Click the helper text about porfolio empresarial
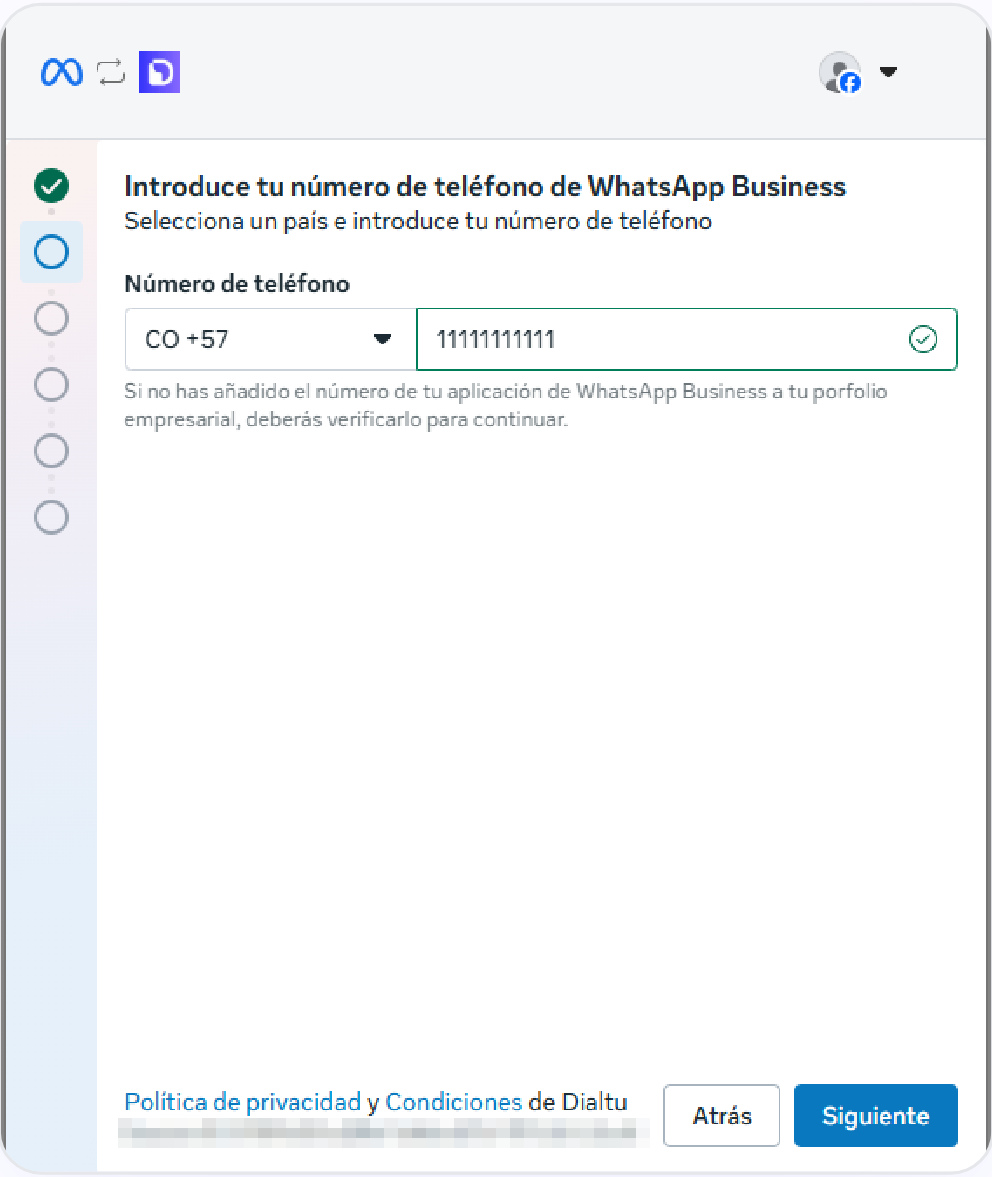This screenshot has height=1177, width=992. [506, 405]
